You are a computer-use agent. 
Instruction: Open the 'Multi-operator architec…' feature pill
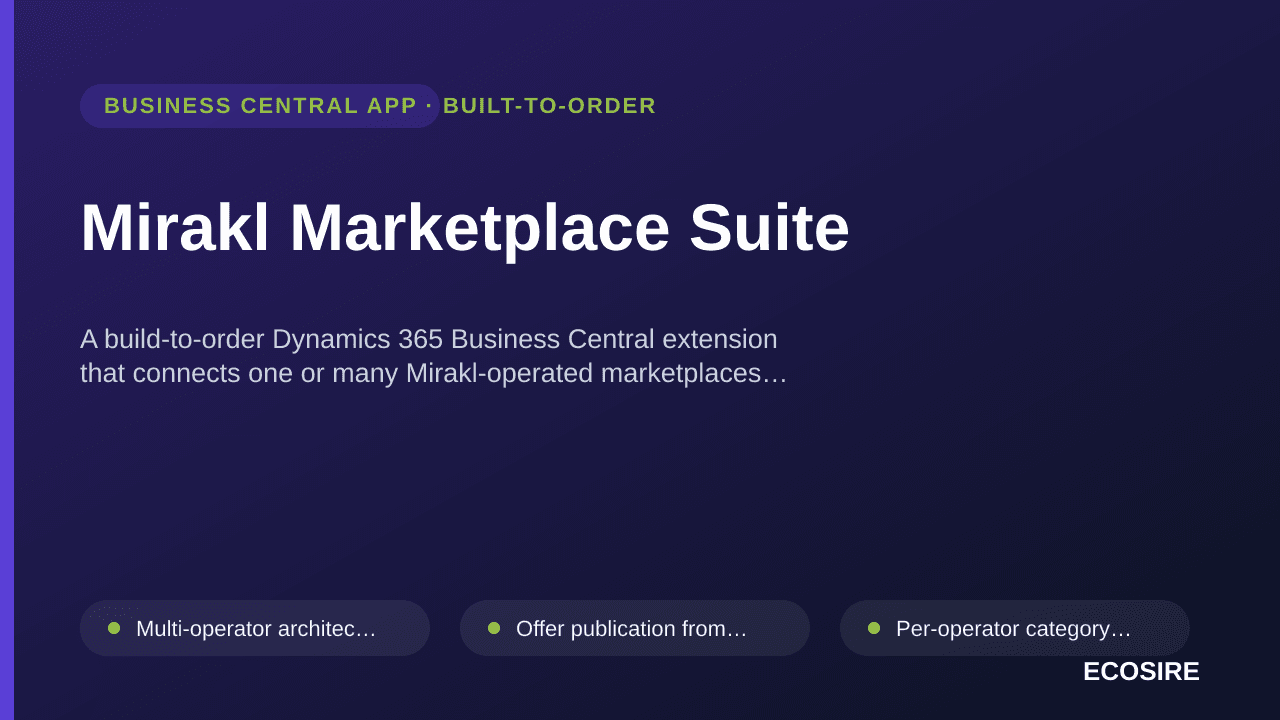255,628
